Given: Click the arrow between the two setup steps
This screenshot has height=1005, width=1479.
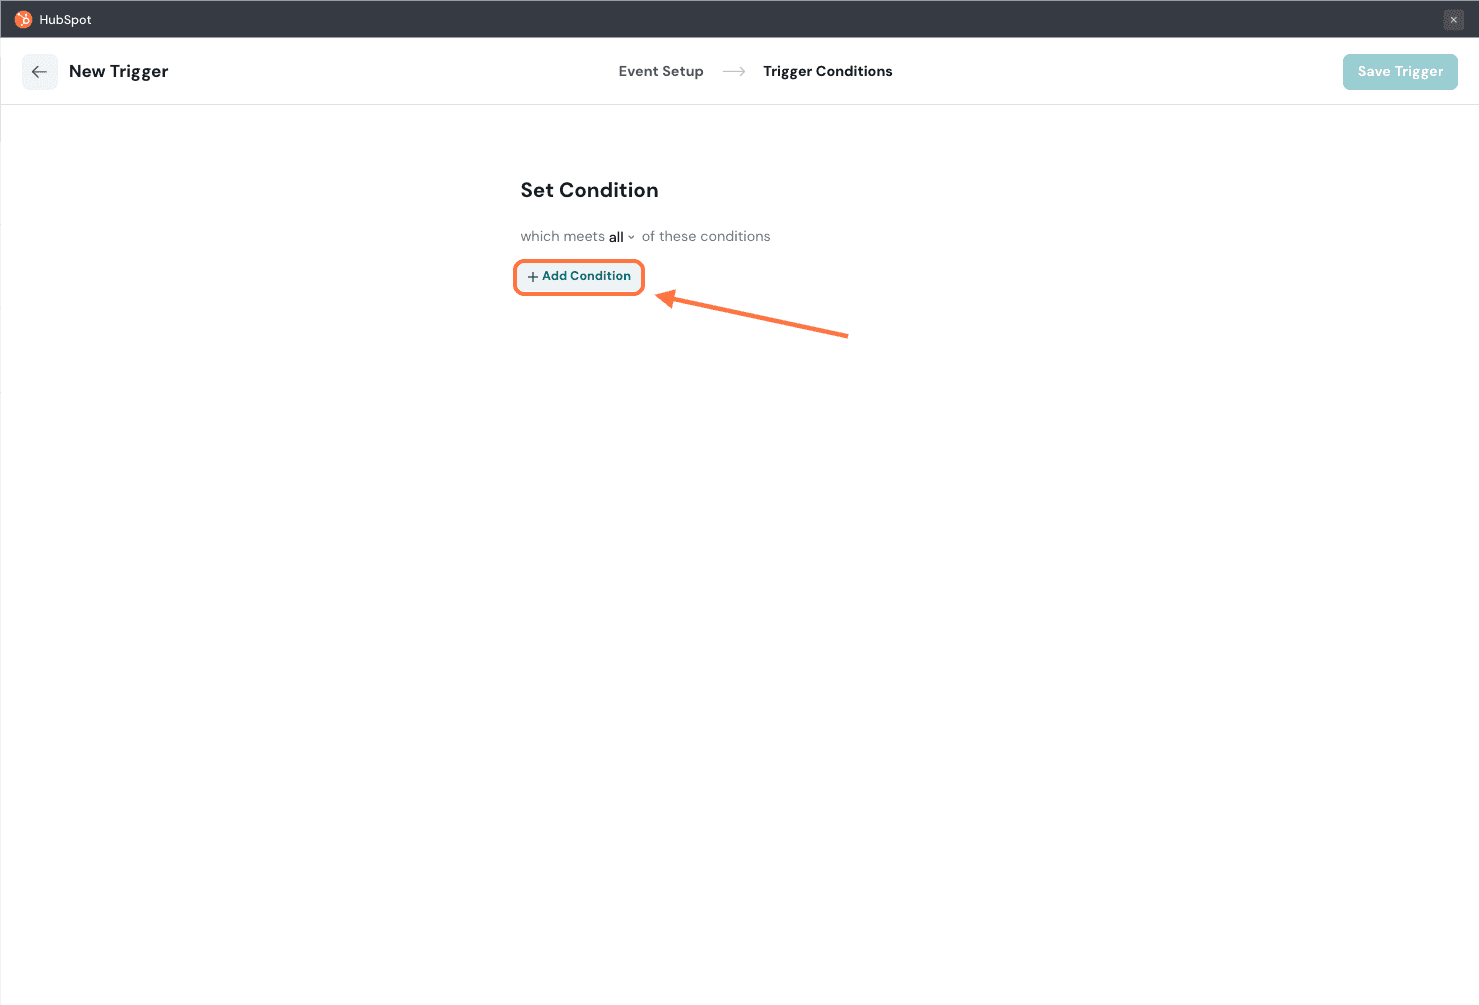Looking at the screenshot, I should point(734,72).
